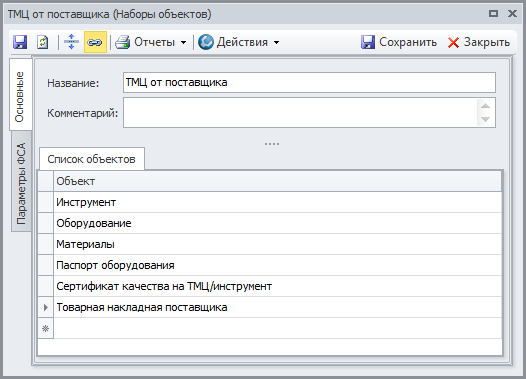Click the Комментарий scroll up arrow

485,106
